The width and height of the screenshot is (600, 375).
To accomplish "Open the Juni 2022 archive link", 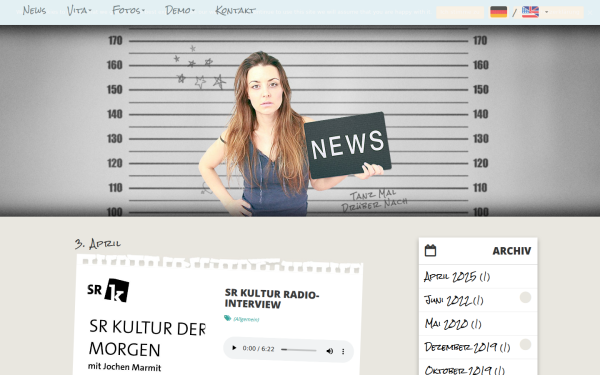I will 454,300.
